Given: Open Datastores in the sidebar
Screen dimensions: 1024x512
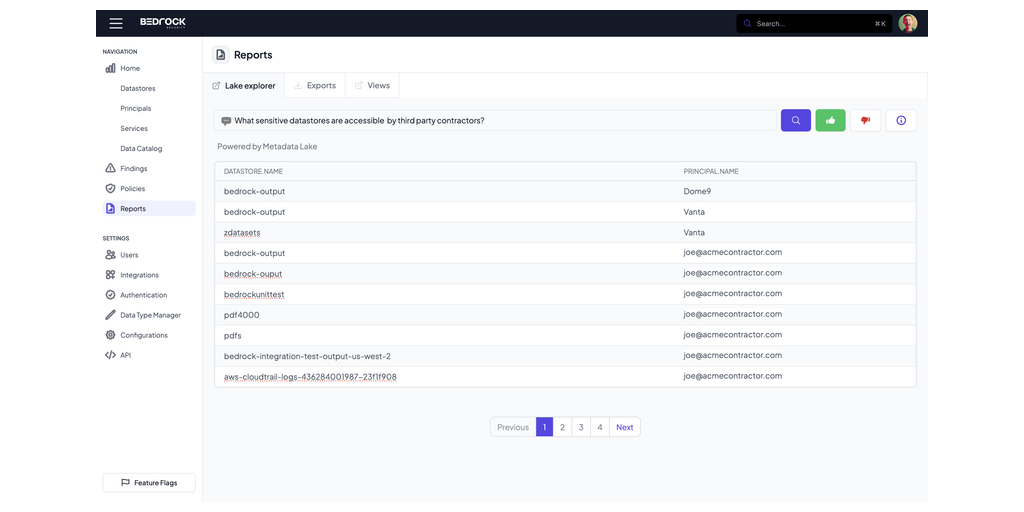Looking at the screenshot, I should click(x=138, y=88).
